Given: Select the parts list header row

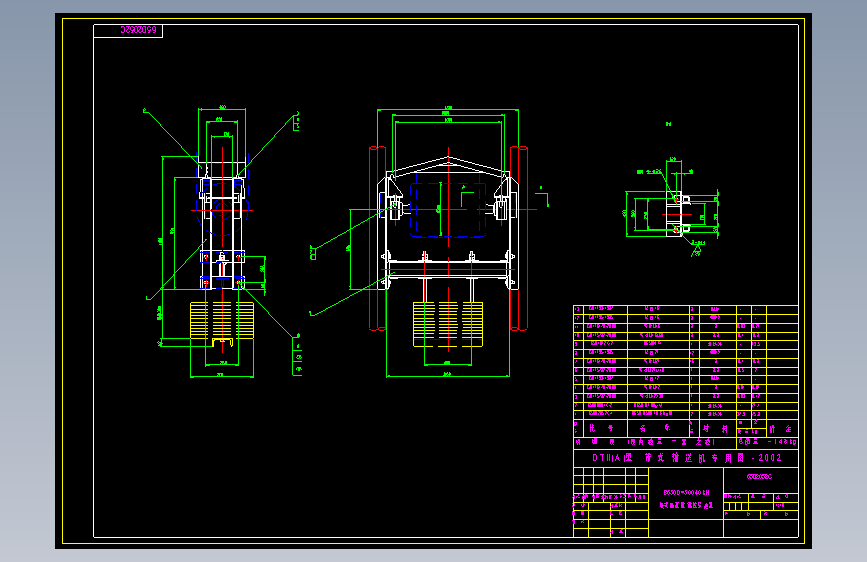Looking at the screenshot, I should tap(686, 429).
